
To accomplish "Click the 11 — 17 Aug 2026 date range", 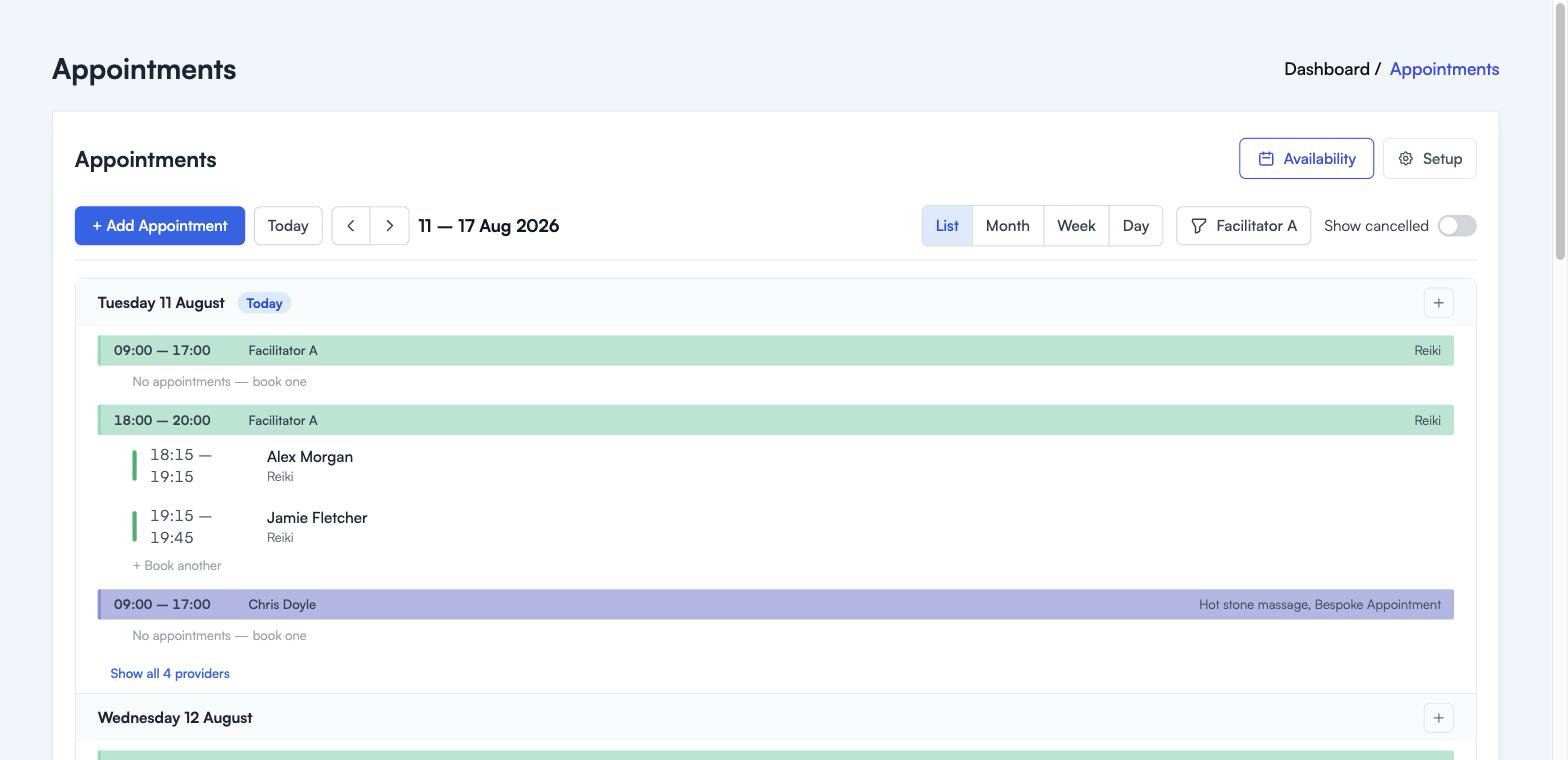I will point(489,226).
